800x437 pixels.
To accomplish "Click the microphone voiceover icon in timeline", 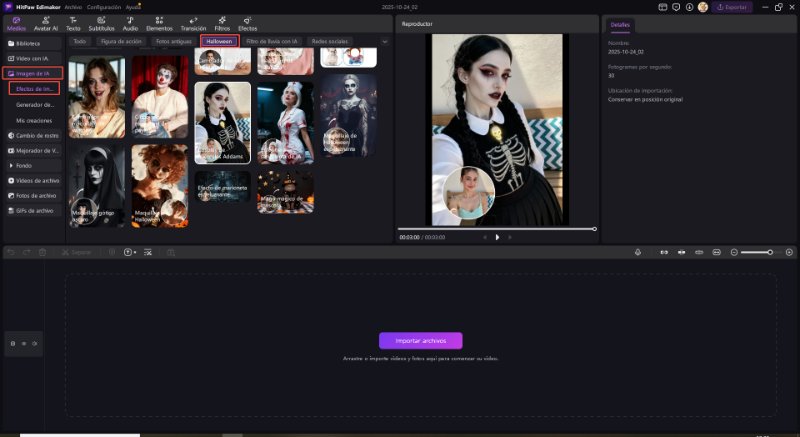I will (638, 252).
